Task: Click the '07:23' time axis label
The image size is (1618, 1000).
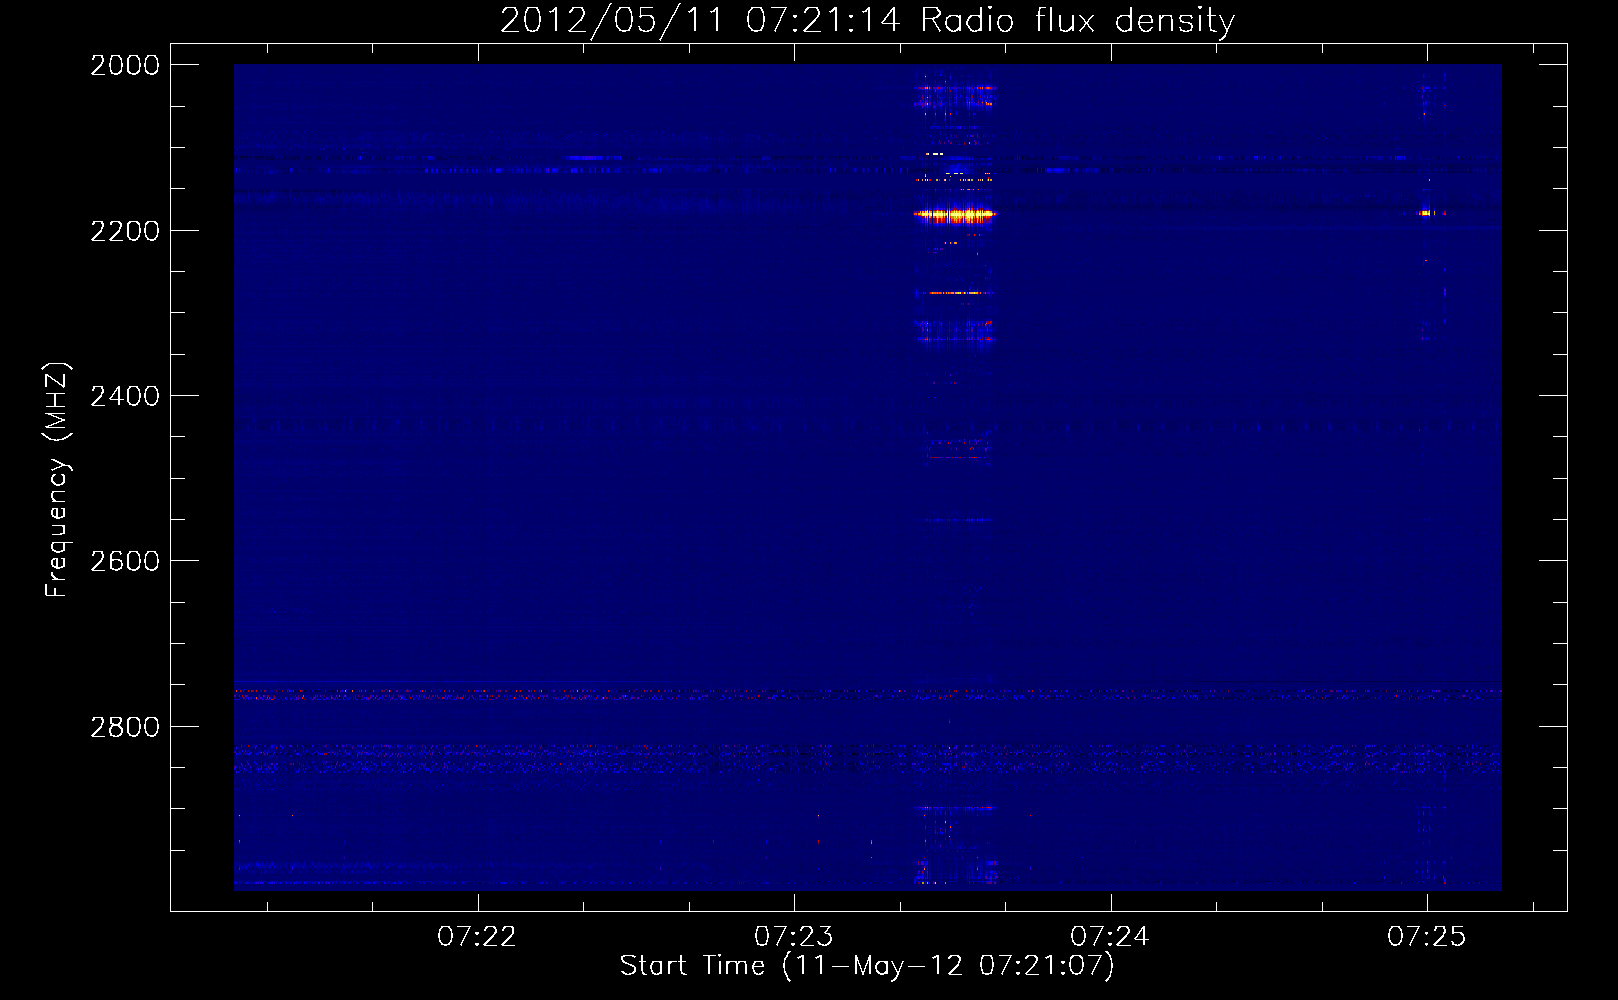Action: click(793, 936)
